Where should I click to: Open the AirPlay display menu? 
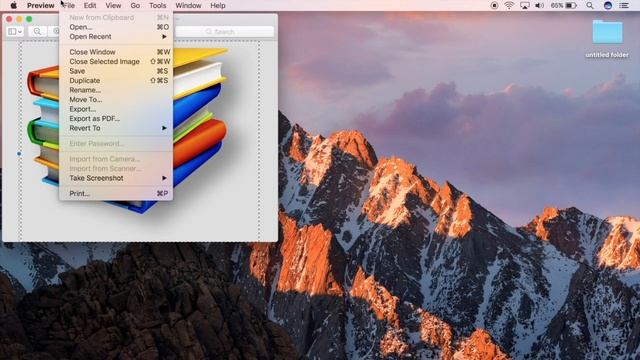[524, 5]
